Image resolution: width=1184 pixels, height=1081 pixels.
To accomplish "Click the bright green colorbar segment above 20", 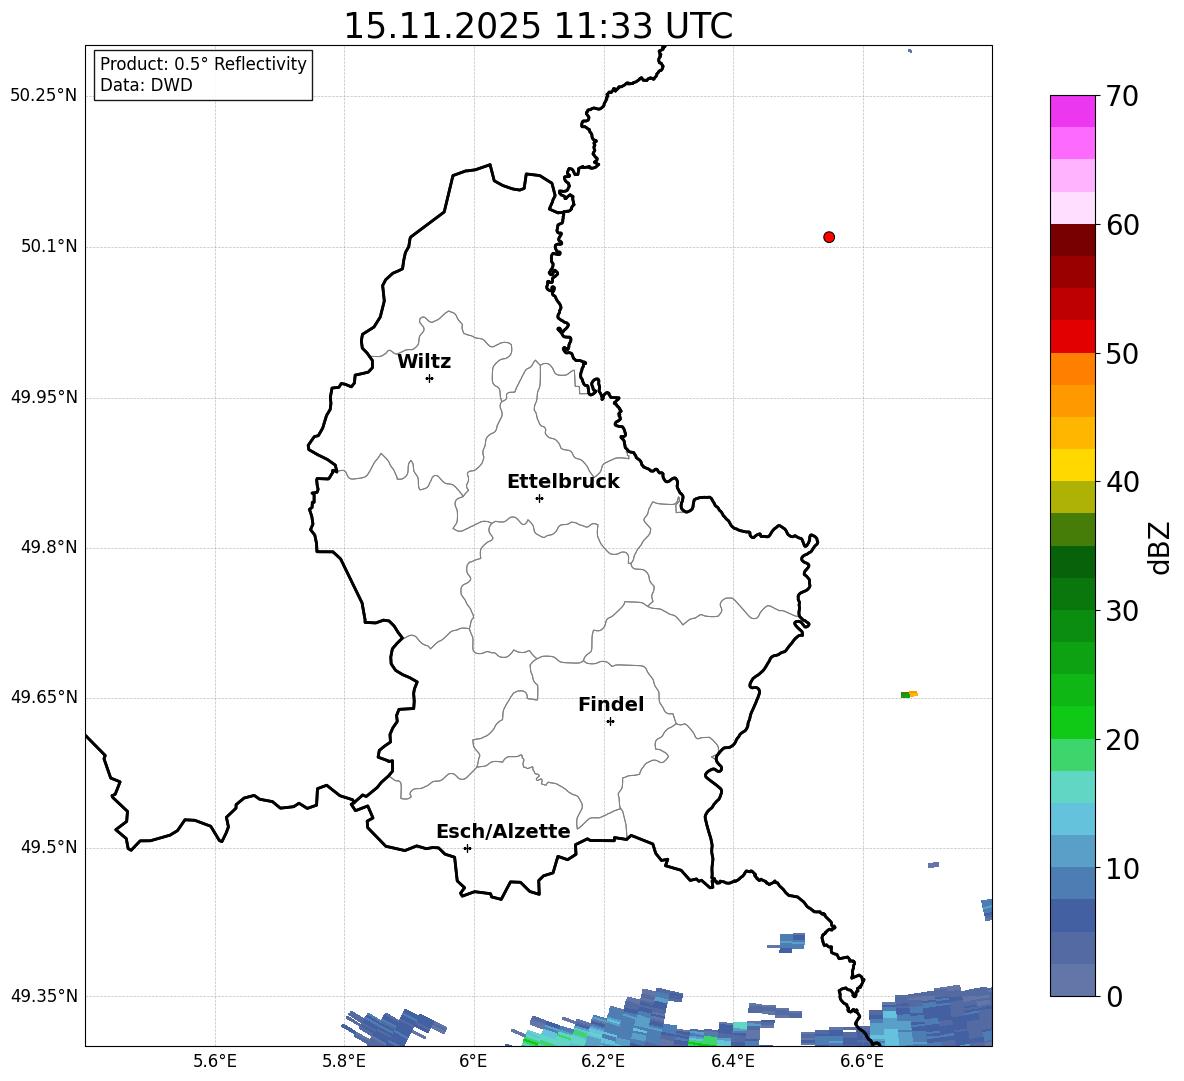I will click(1072, 722).
